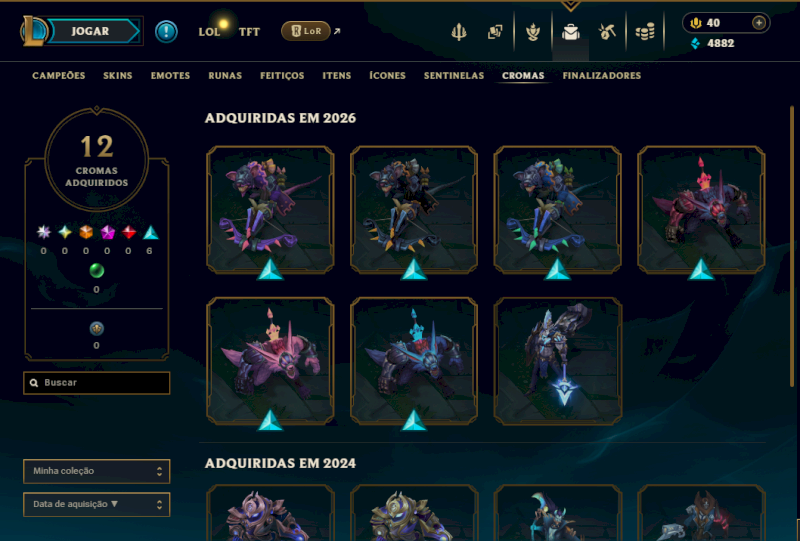Select the ruby red gem filter

tap(129, 233)
